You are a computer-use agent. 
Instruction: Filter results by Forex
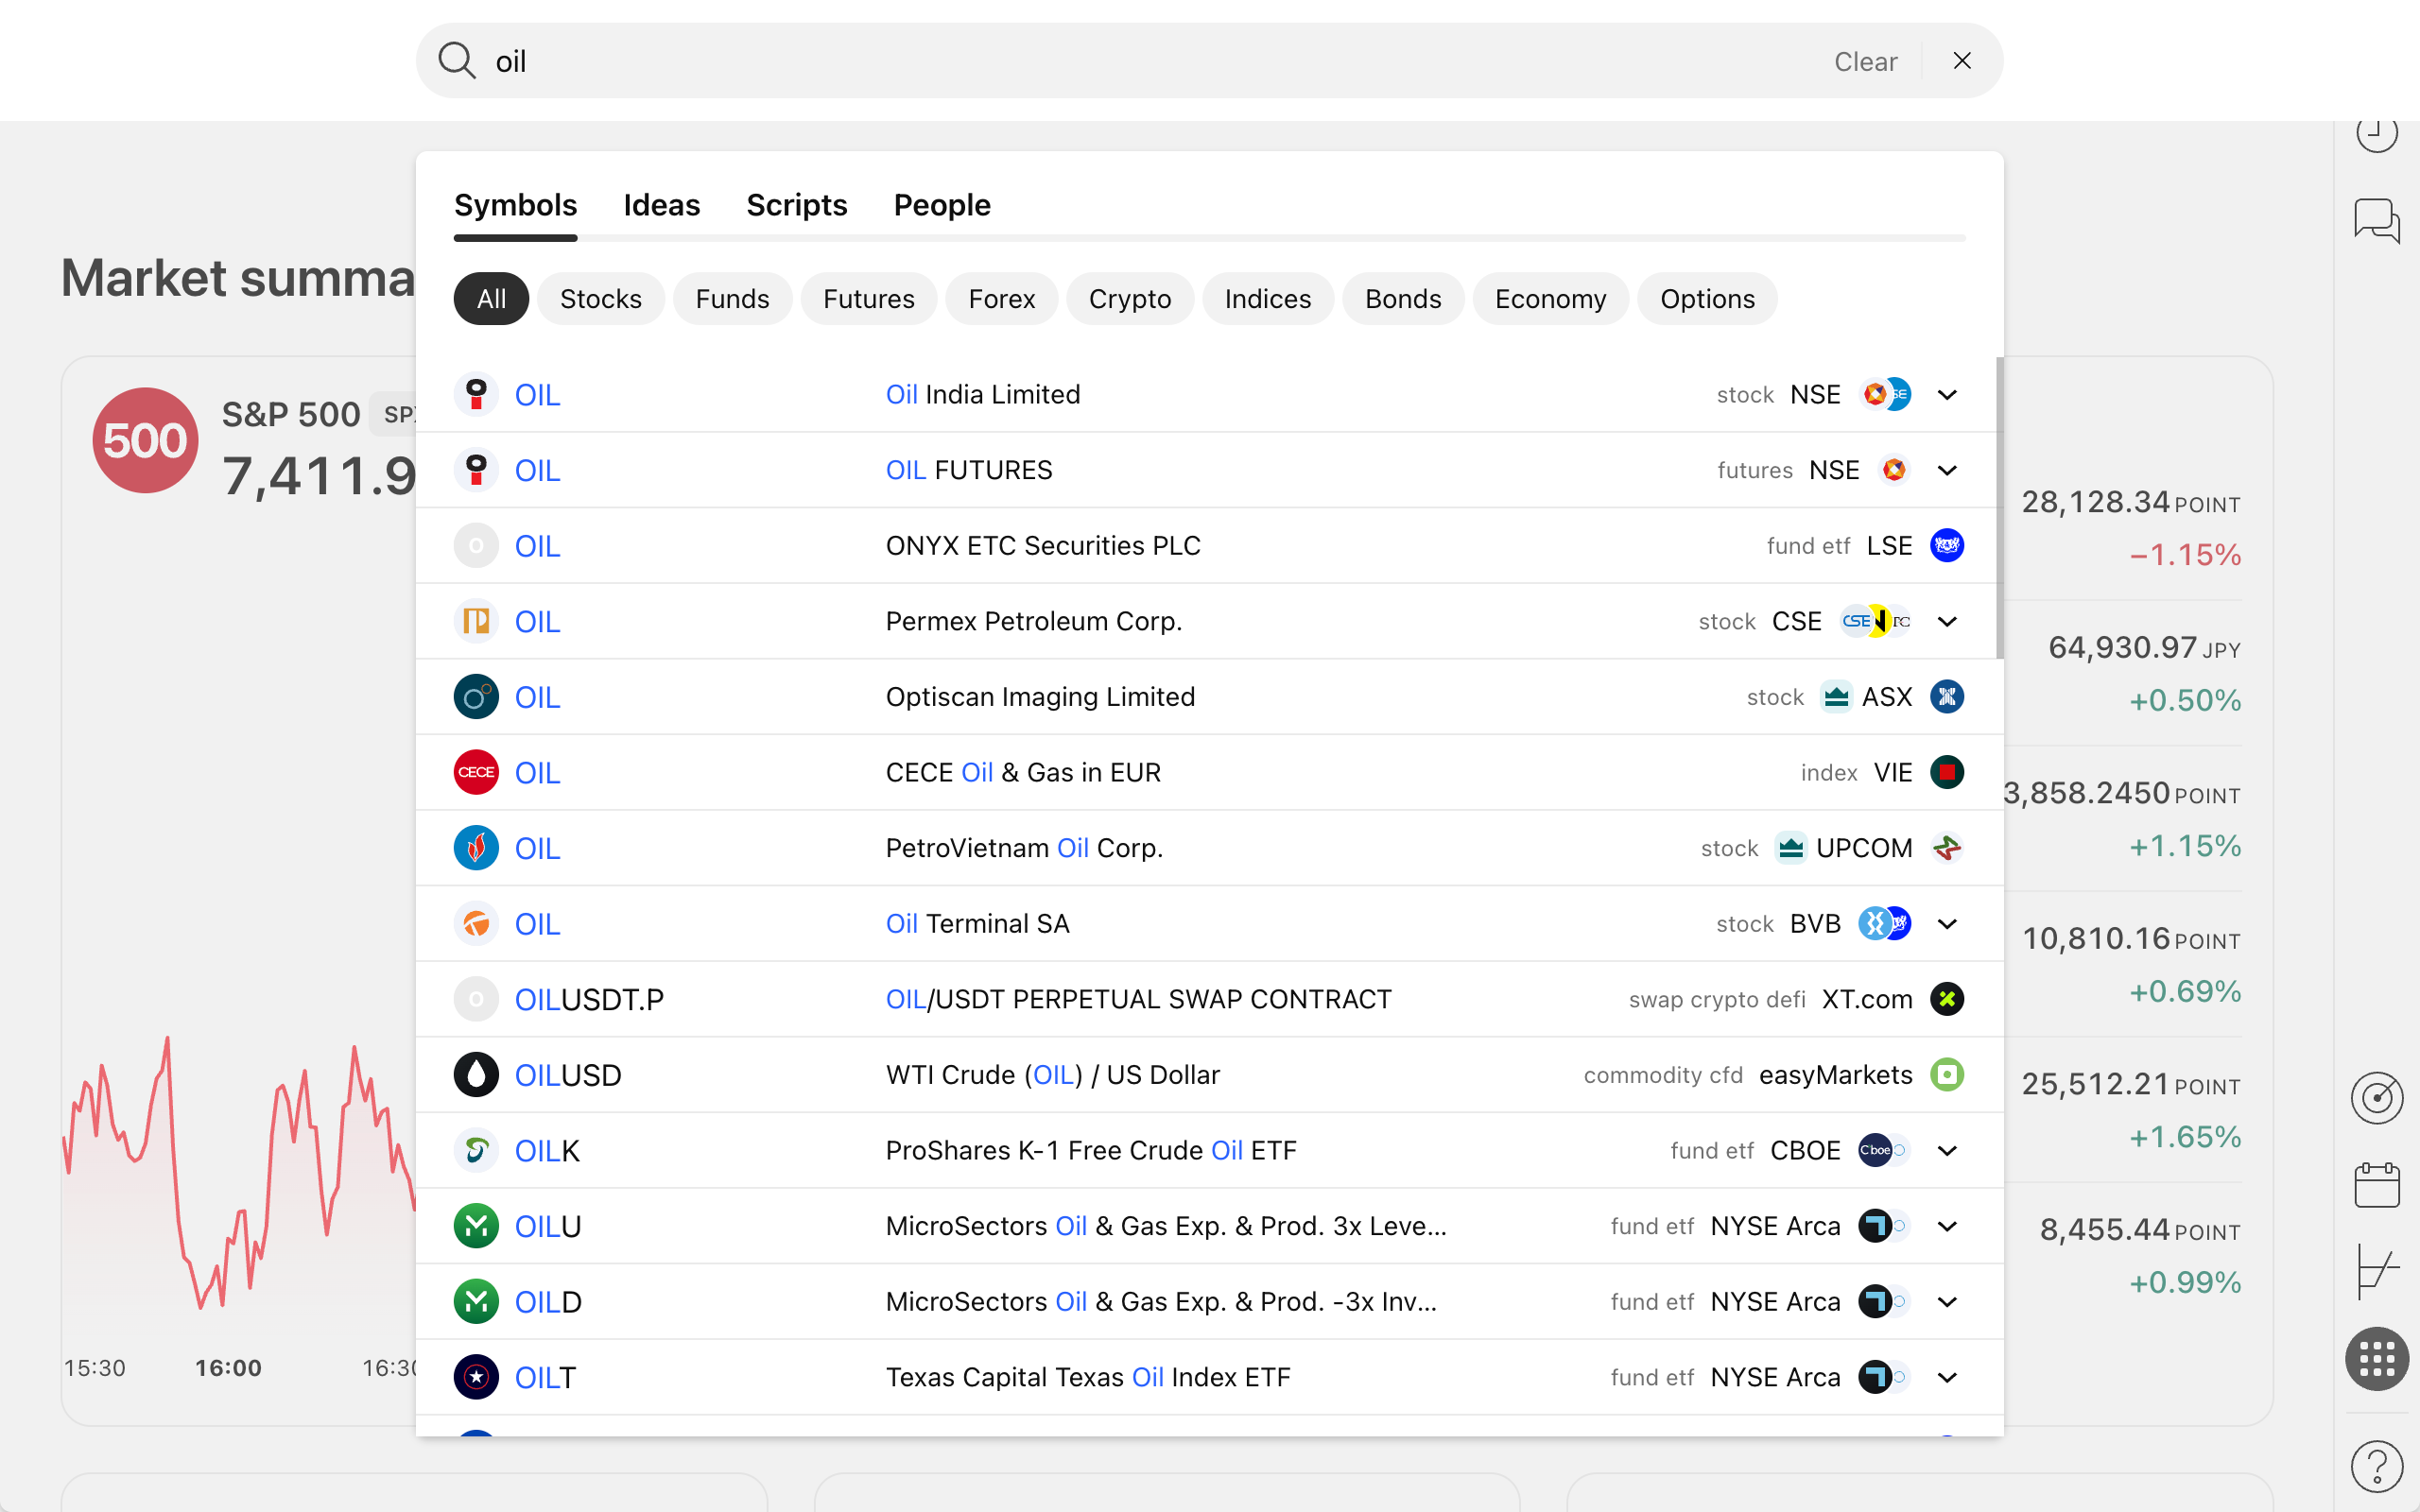coord(1001,299)
